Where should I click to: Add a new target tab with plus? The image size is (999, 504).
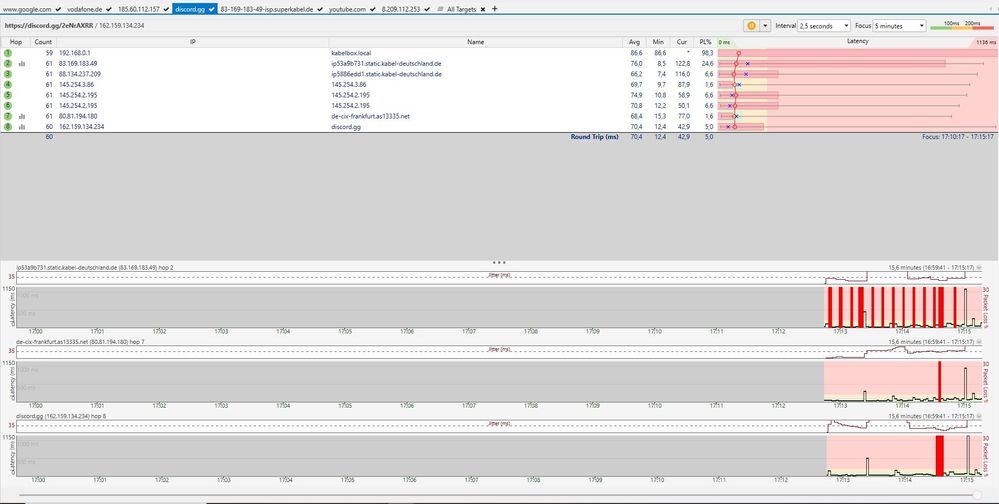(x=495, y=9)
